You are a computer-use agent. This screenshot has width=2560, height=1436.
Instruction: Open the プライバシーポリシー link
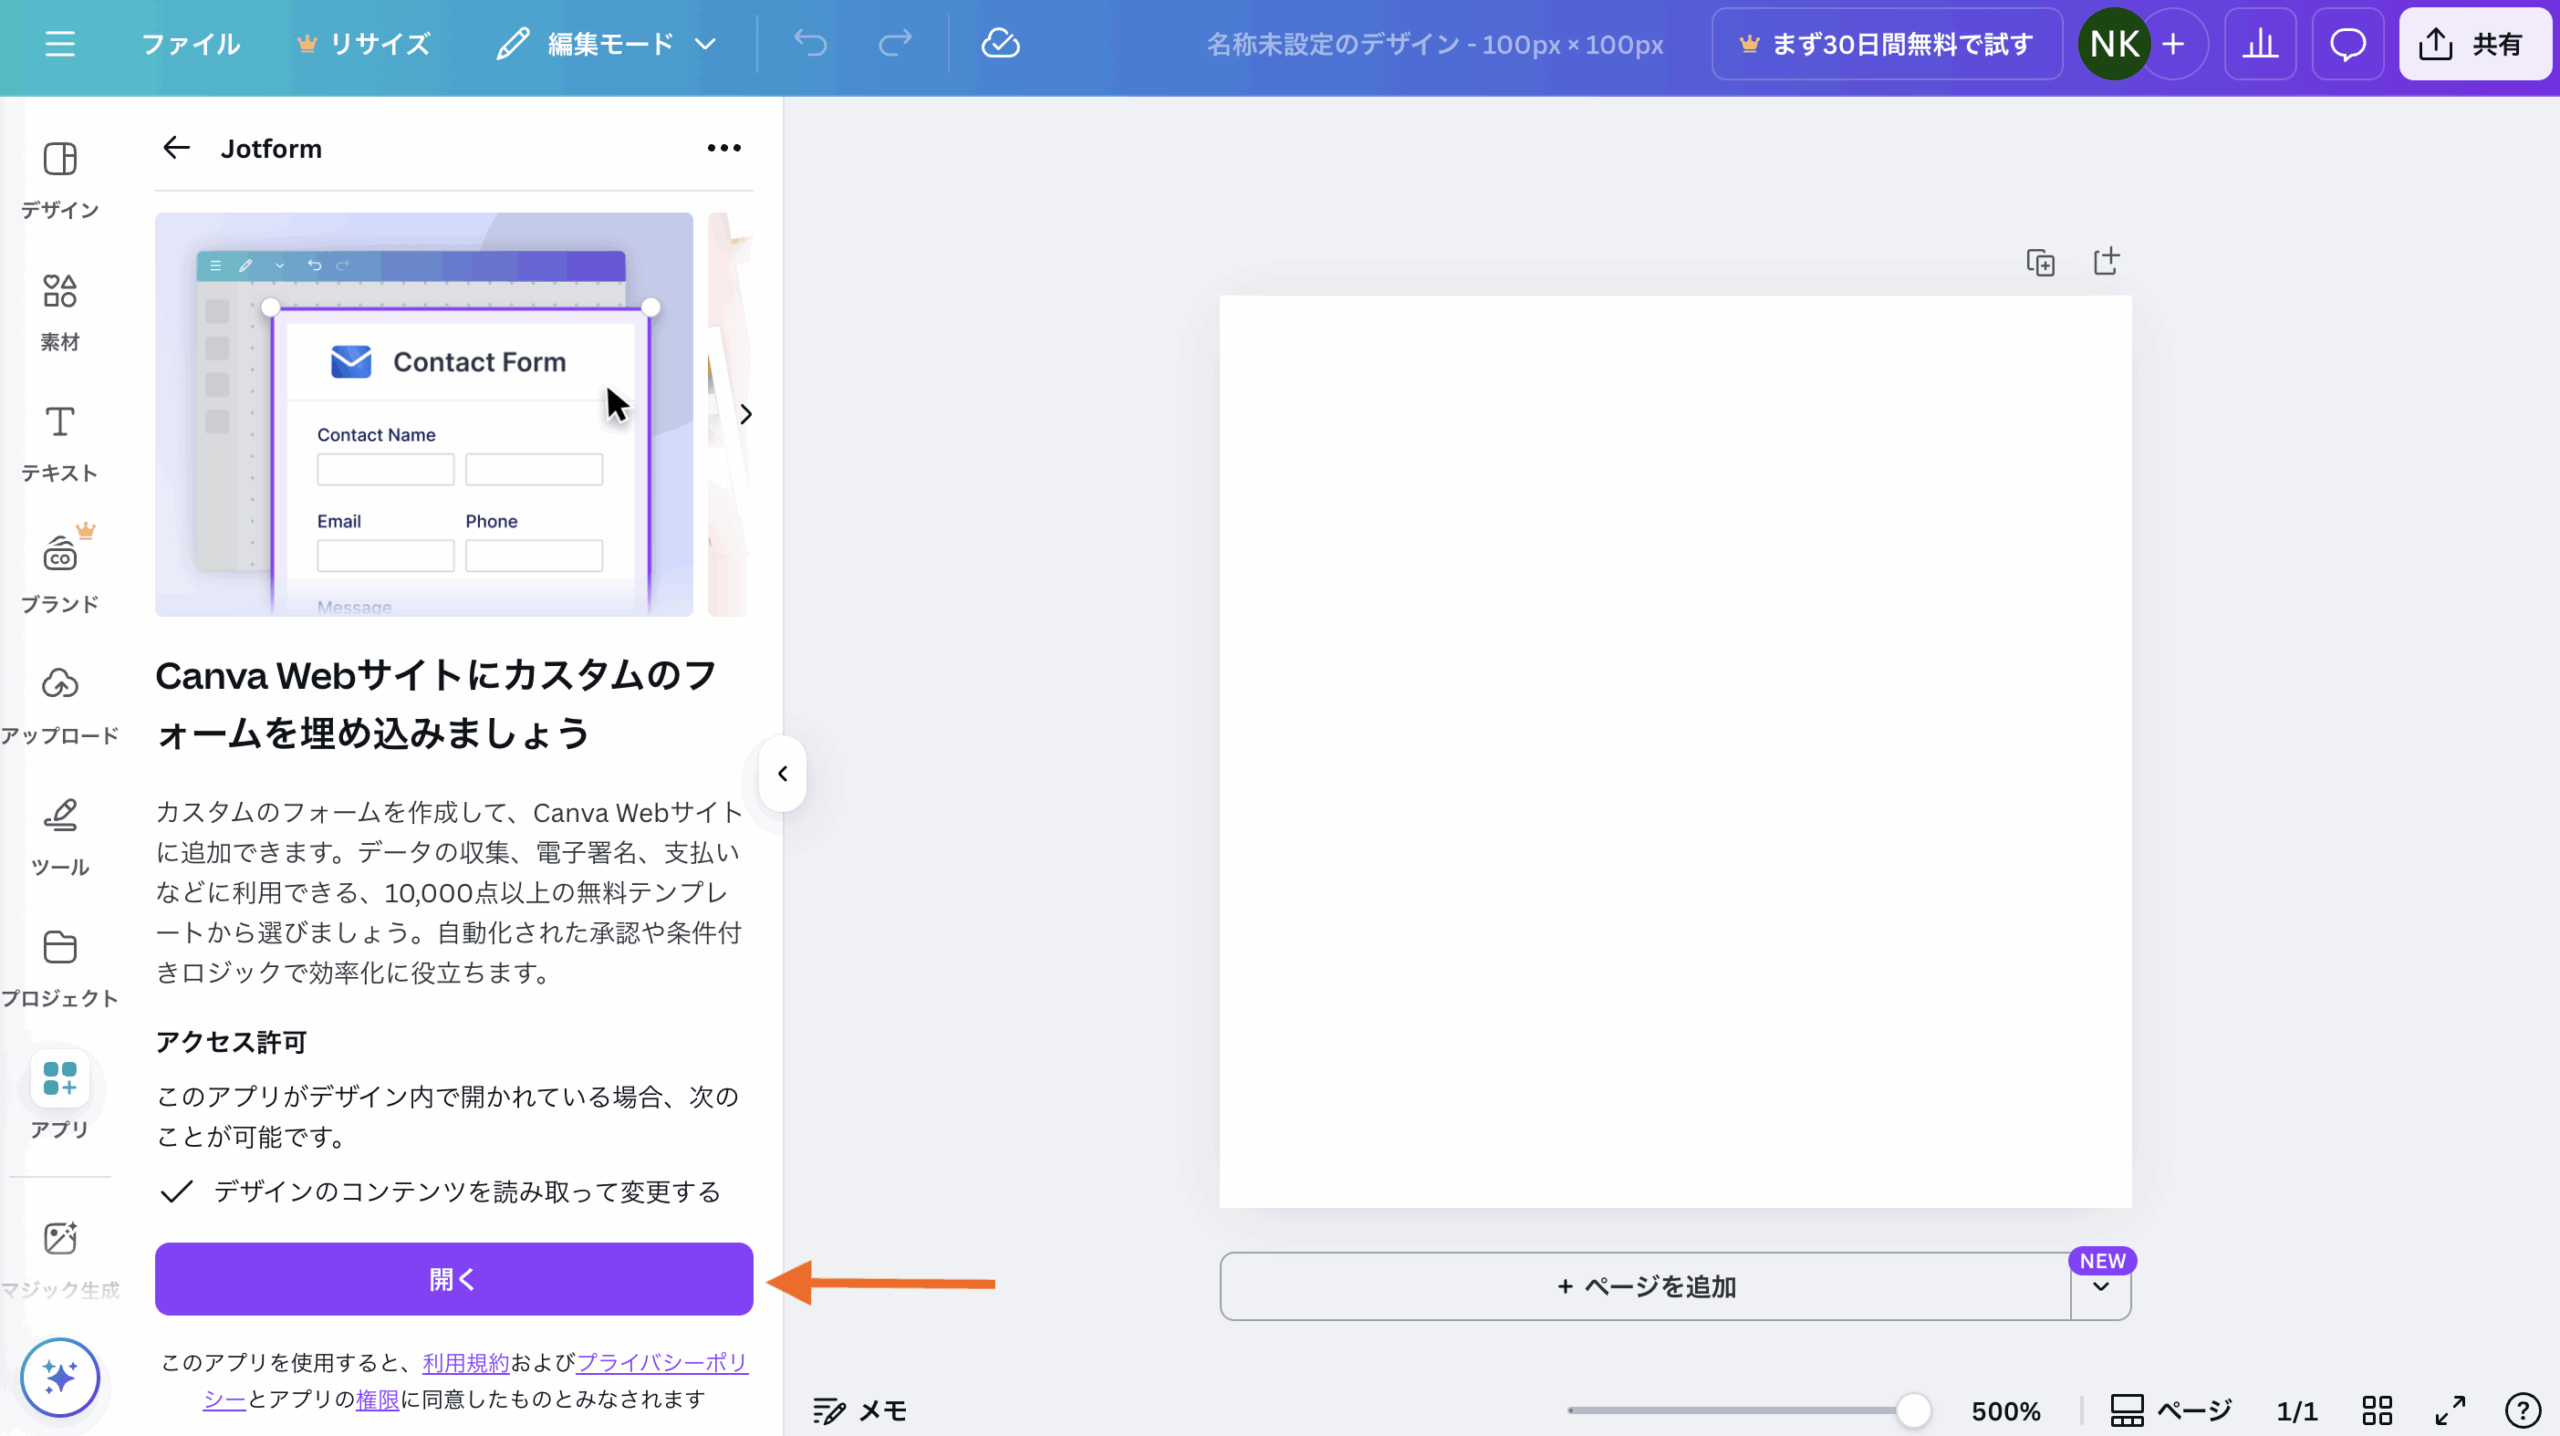pyautogui.click(x=662, y=1362)
